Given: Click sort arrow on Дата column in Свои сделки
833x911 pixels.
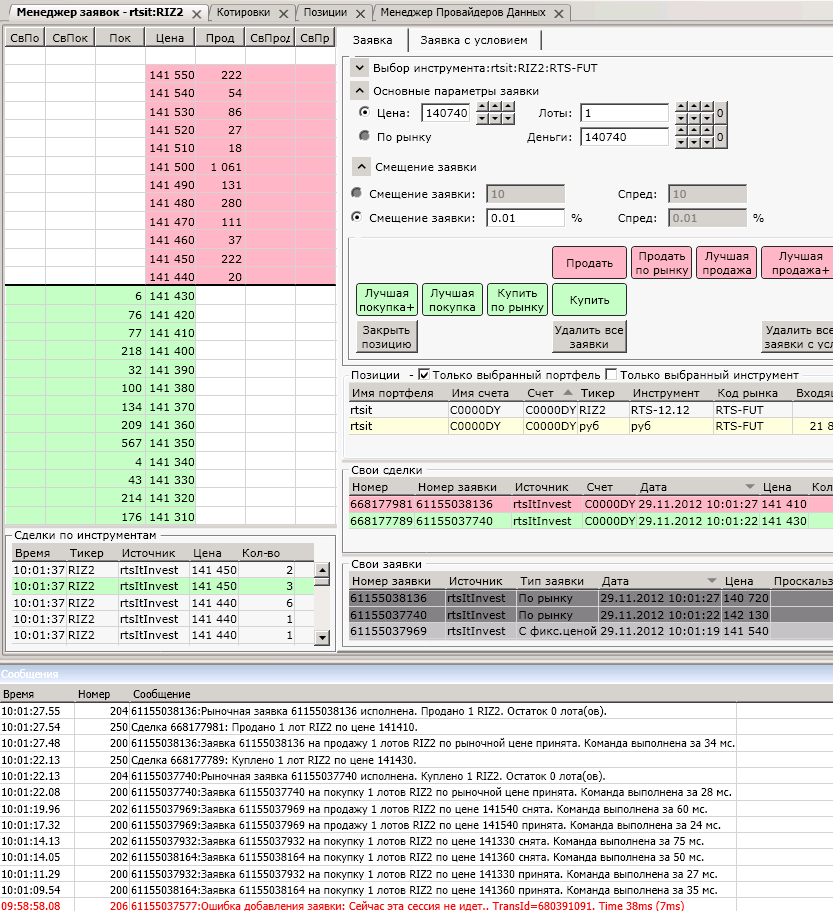Looking at the screenshot, I should point(750,487).
